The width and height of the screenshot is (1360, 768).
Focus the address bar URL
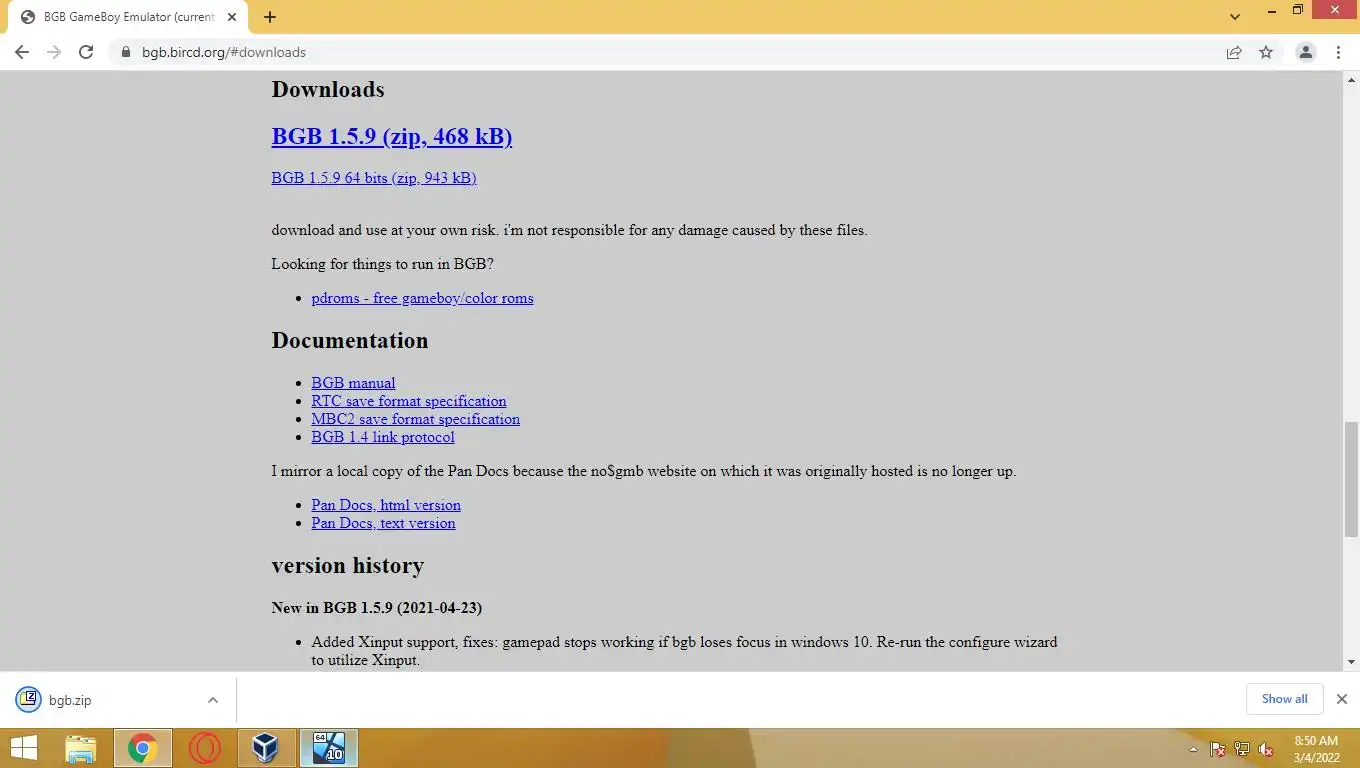click(x=224, y=52)
